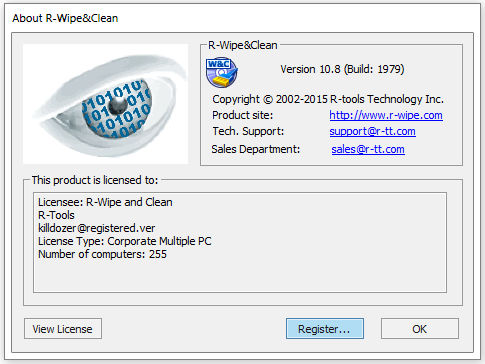This screenshot has width=485, height=364.
Task: Click the Sales Department: label
Action: point(256,149)
